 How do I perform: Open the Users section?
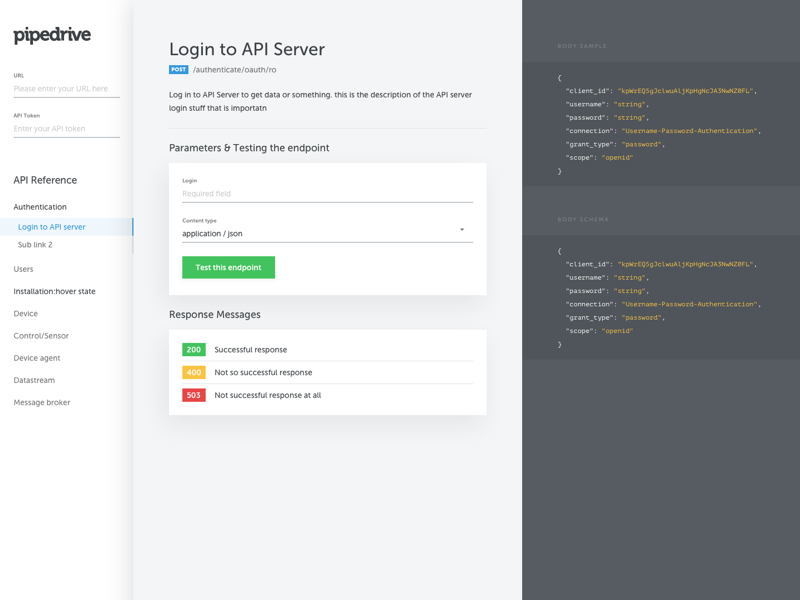[23, 269]
